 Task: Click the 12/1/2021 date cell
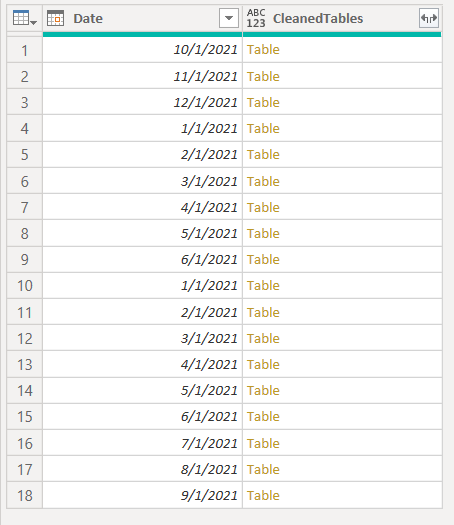(x=142, y=102)
